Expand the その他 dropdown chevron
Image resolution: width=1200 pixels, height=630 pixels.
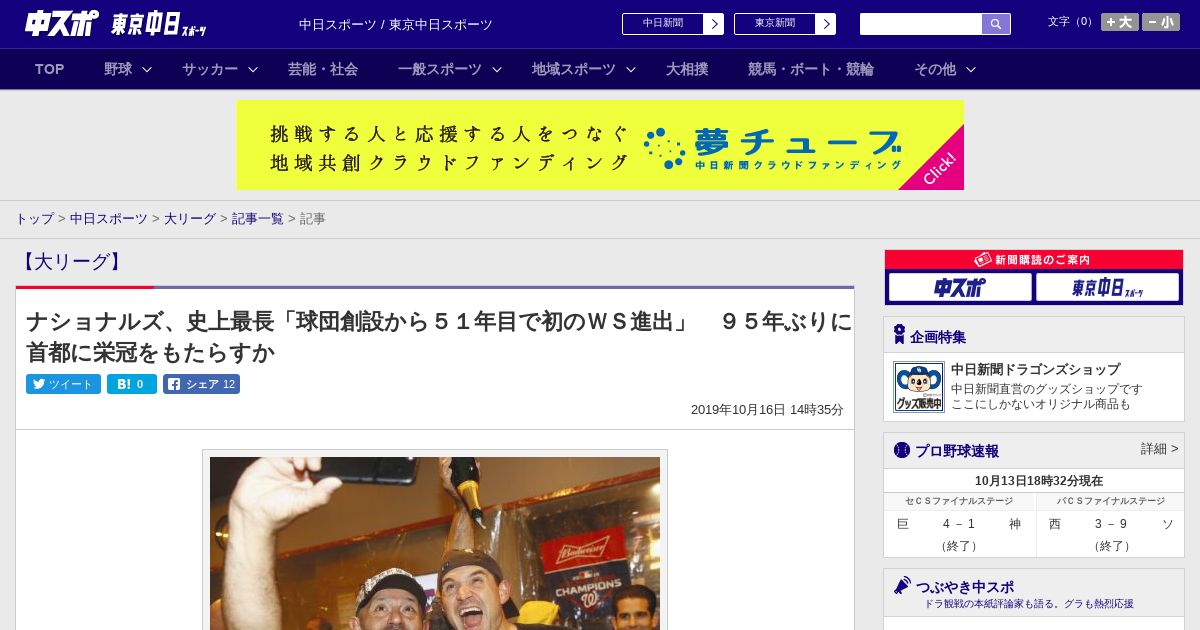coord(971,69)
